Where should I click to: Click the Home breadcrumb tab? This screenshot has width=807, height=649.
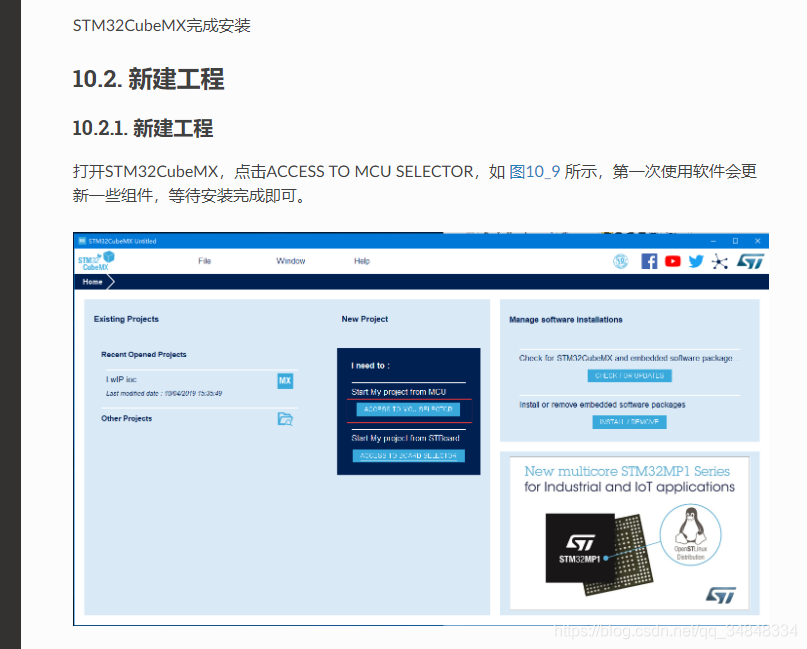pos(93,282)
